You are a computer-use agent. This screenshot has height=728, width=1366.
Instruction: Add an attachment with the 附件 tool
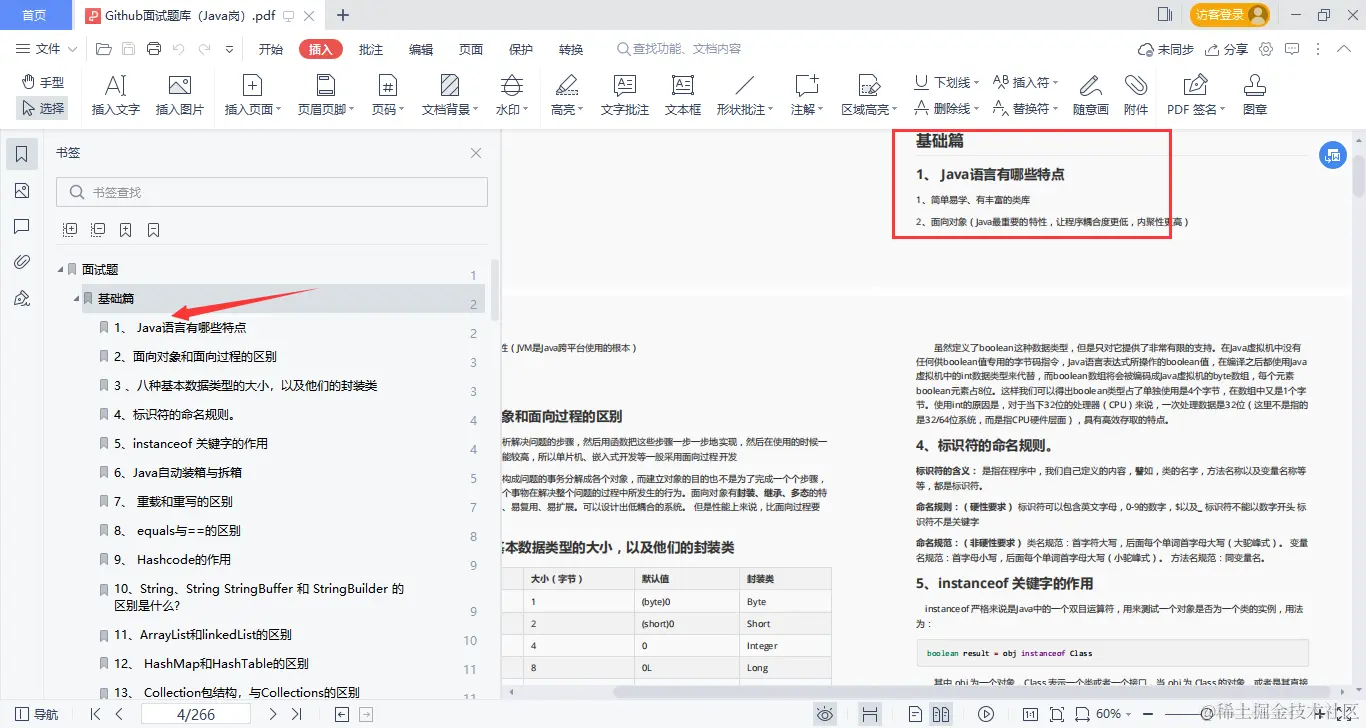pos(1137,94)
